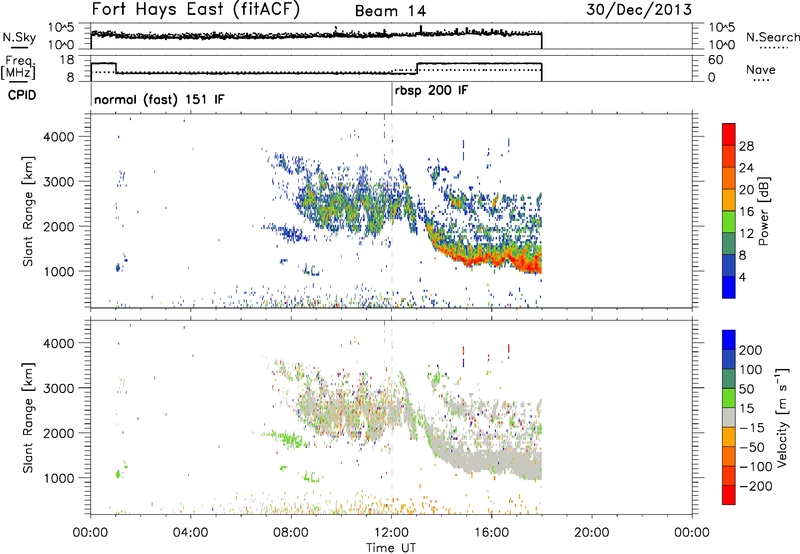Click the '28' power color bar value
This screenshot has height=554, width=800.
point(746,146)
